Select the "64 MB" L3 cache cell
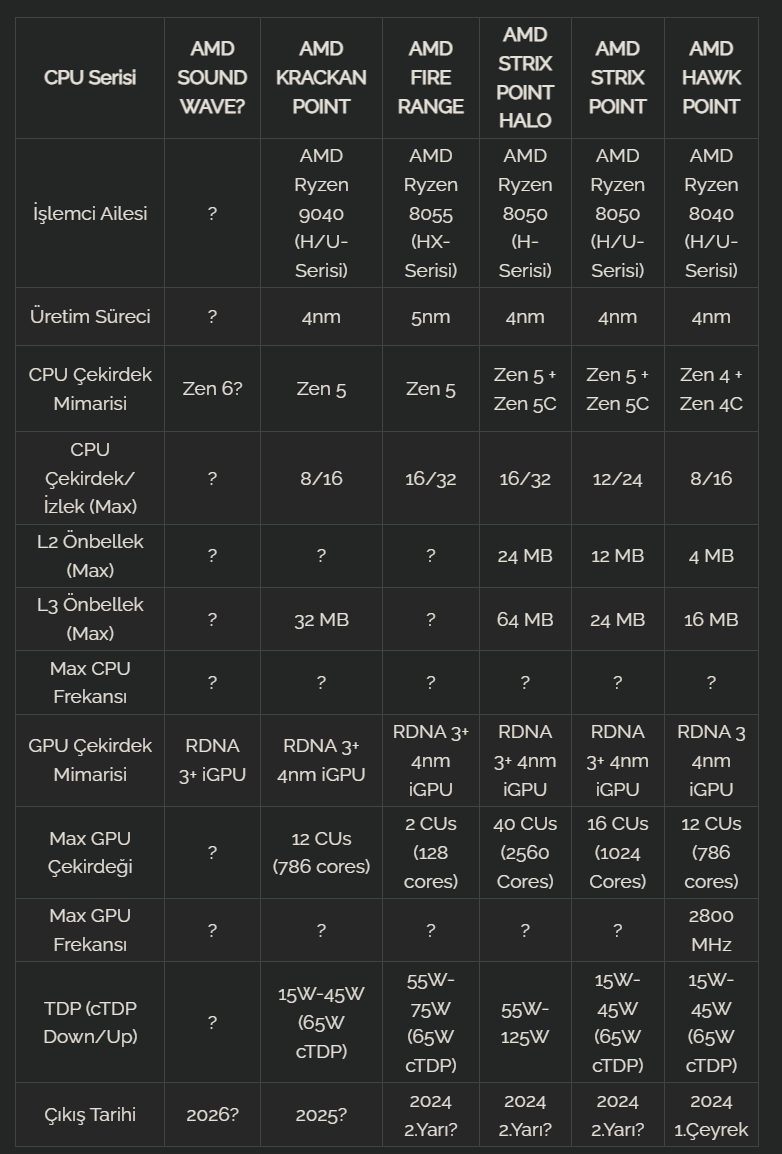782x1154 pixels. 525,620
